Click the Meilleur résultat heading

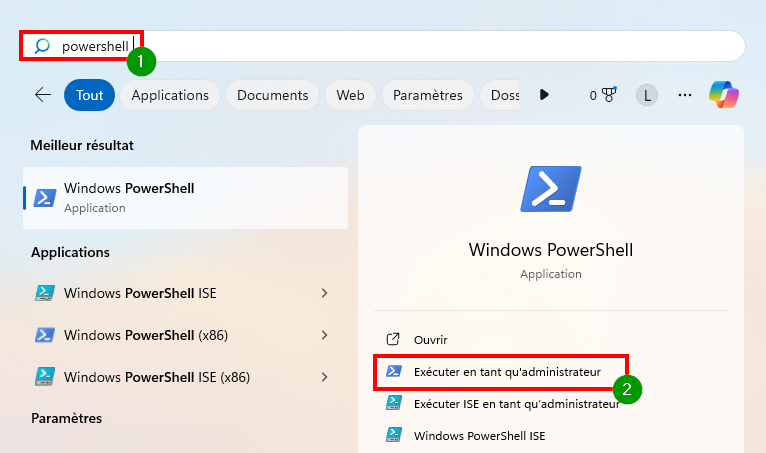click(82, 145)
